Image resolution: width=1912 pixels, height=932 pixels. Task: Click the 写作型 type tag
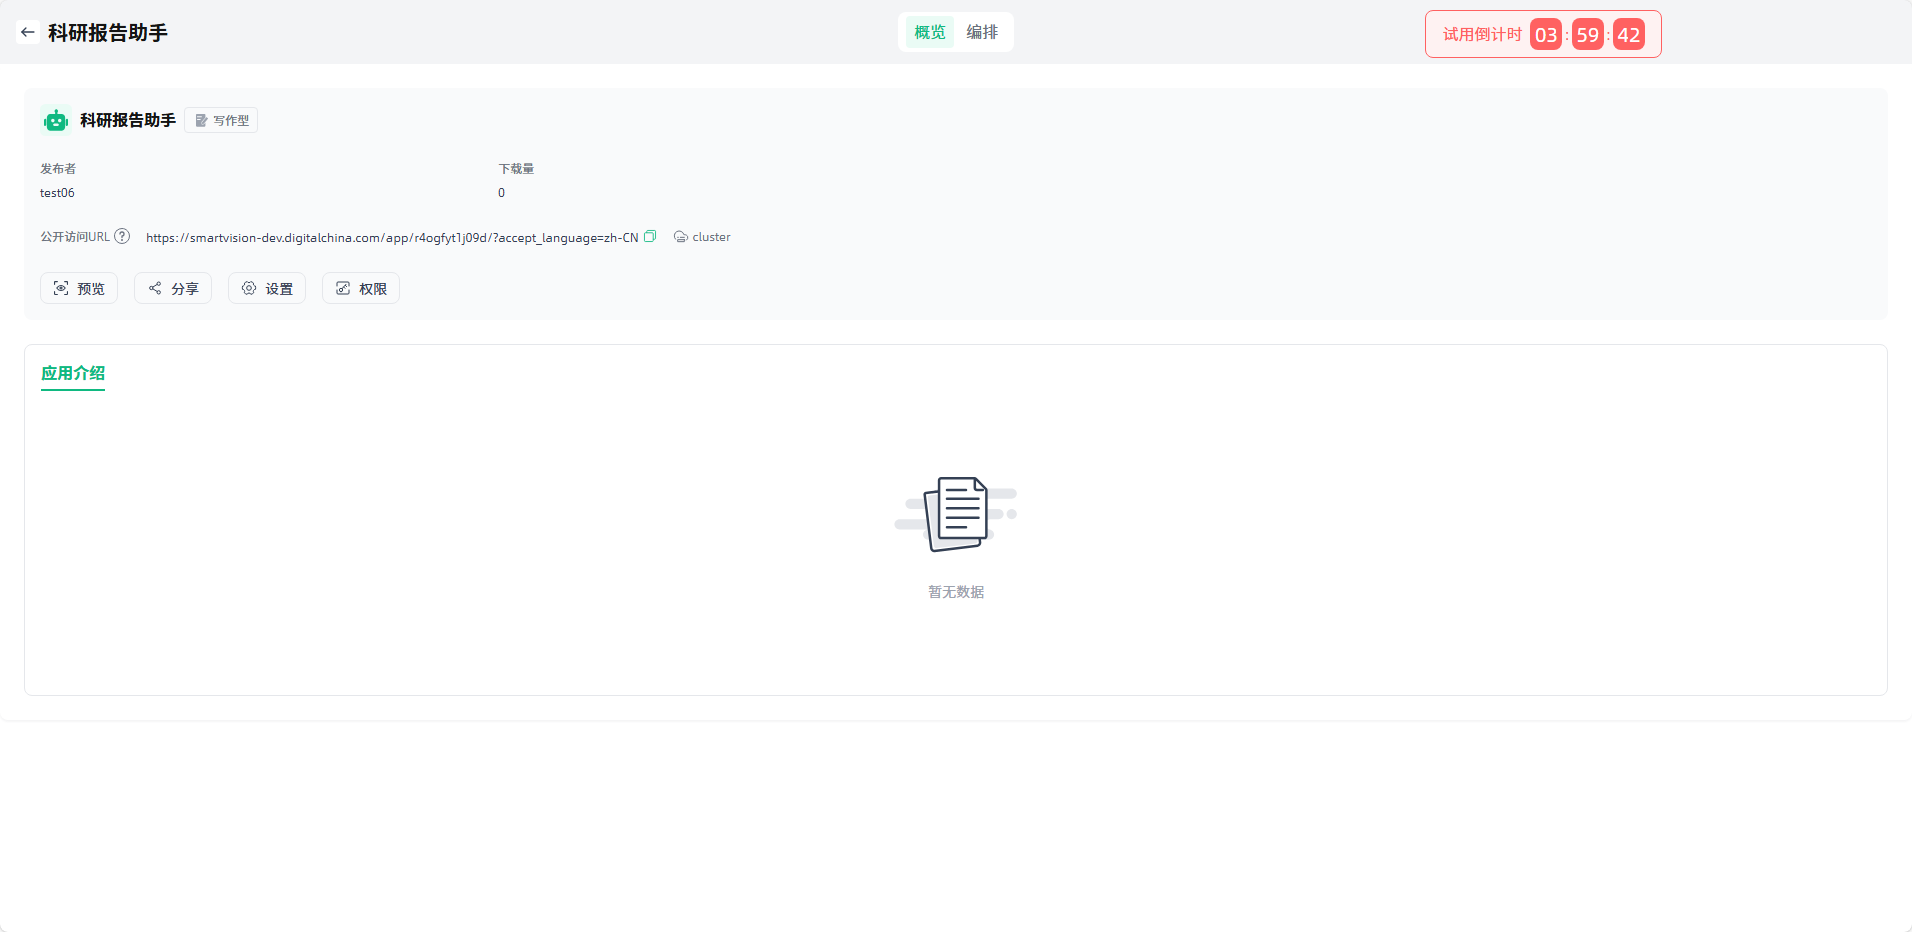[x=221, y=121]
